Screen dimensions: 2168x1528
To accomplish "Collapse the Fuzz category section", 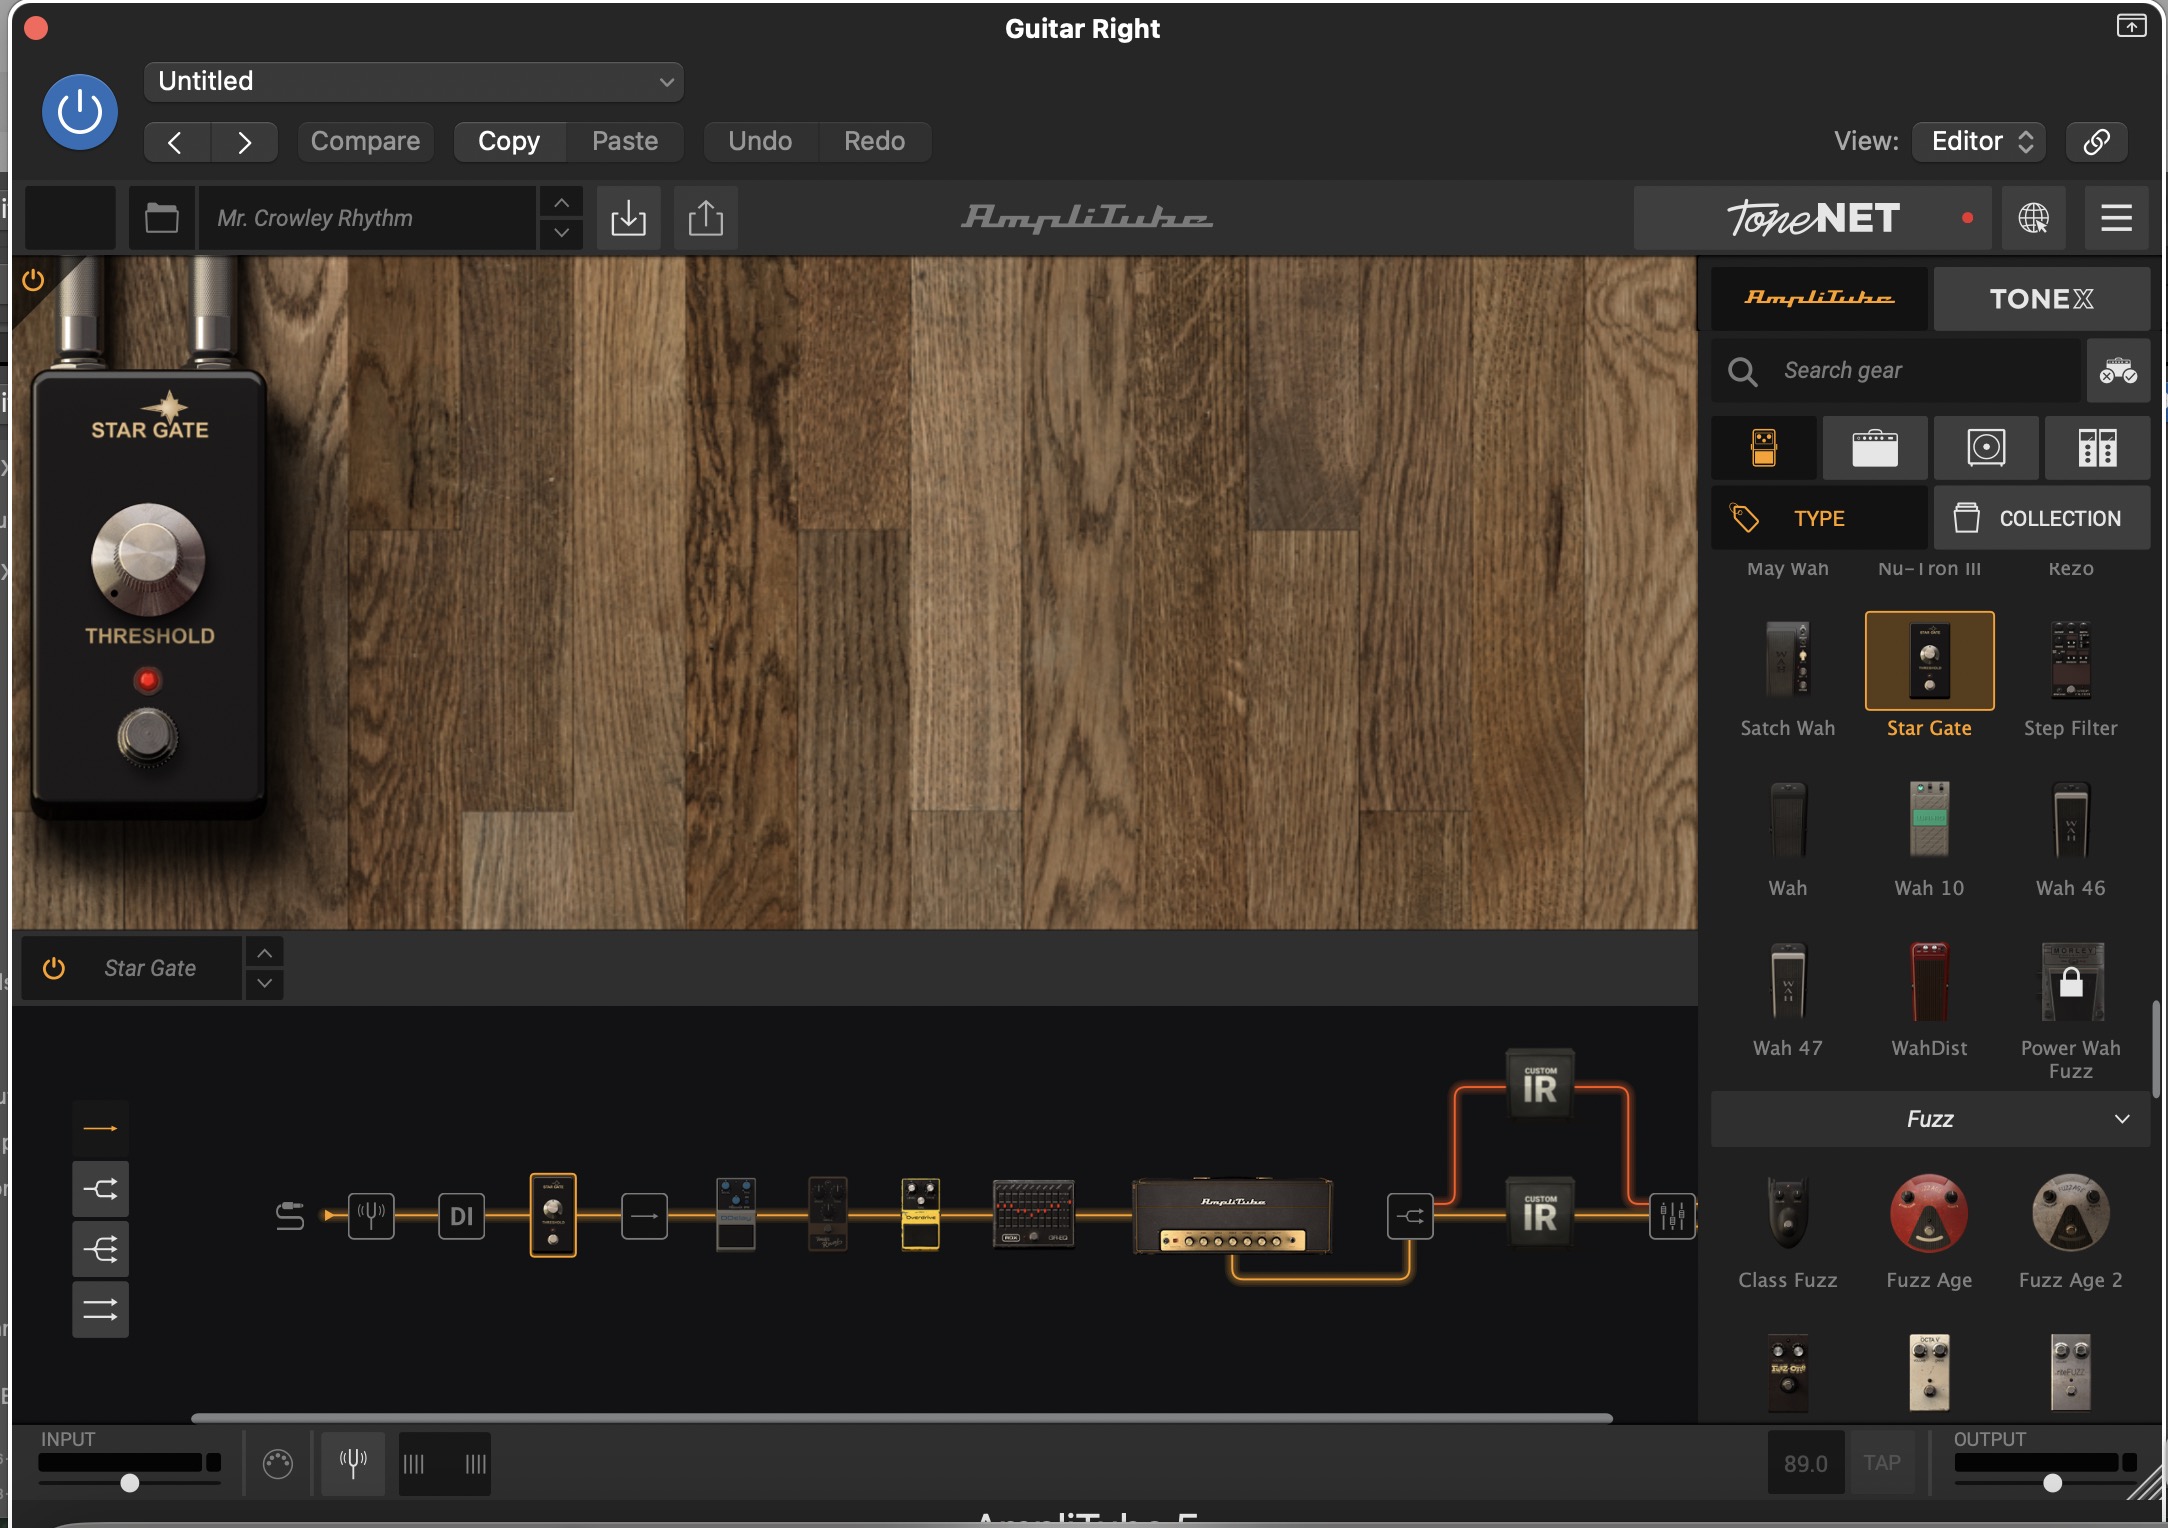I will pyautogui.click(x=1930, y=1119).
